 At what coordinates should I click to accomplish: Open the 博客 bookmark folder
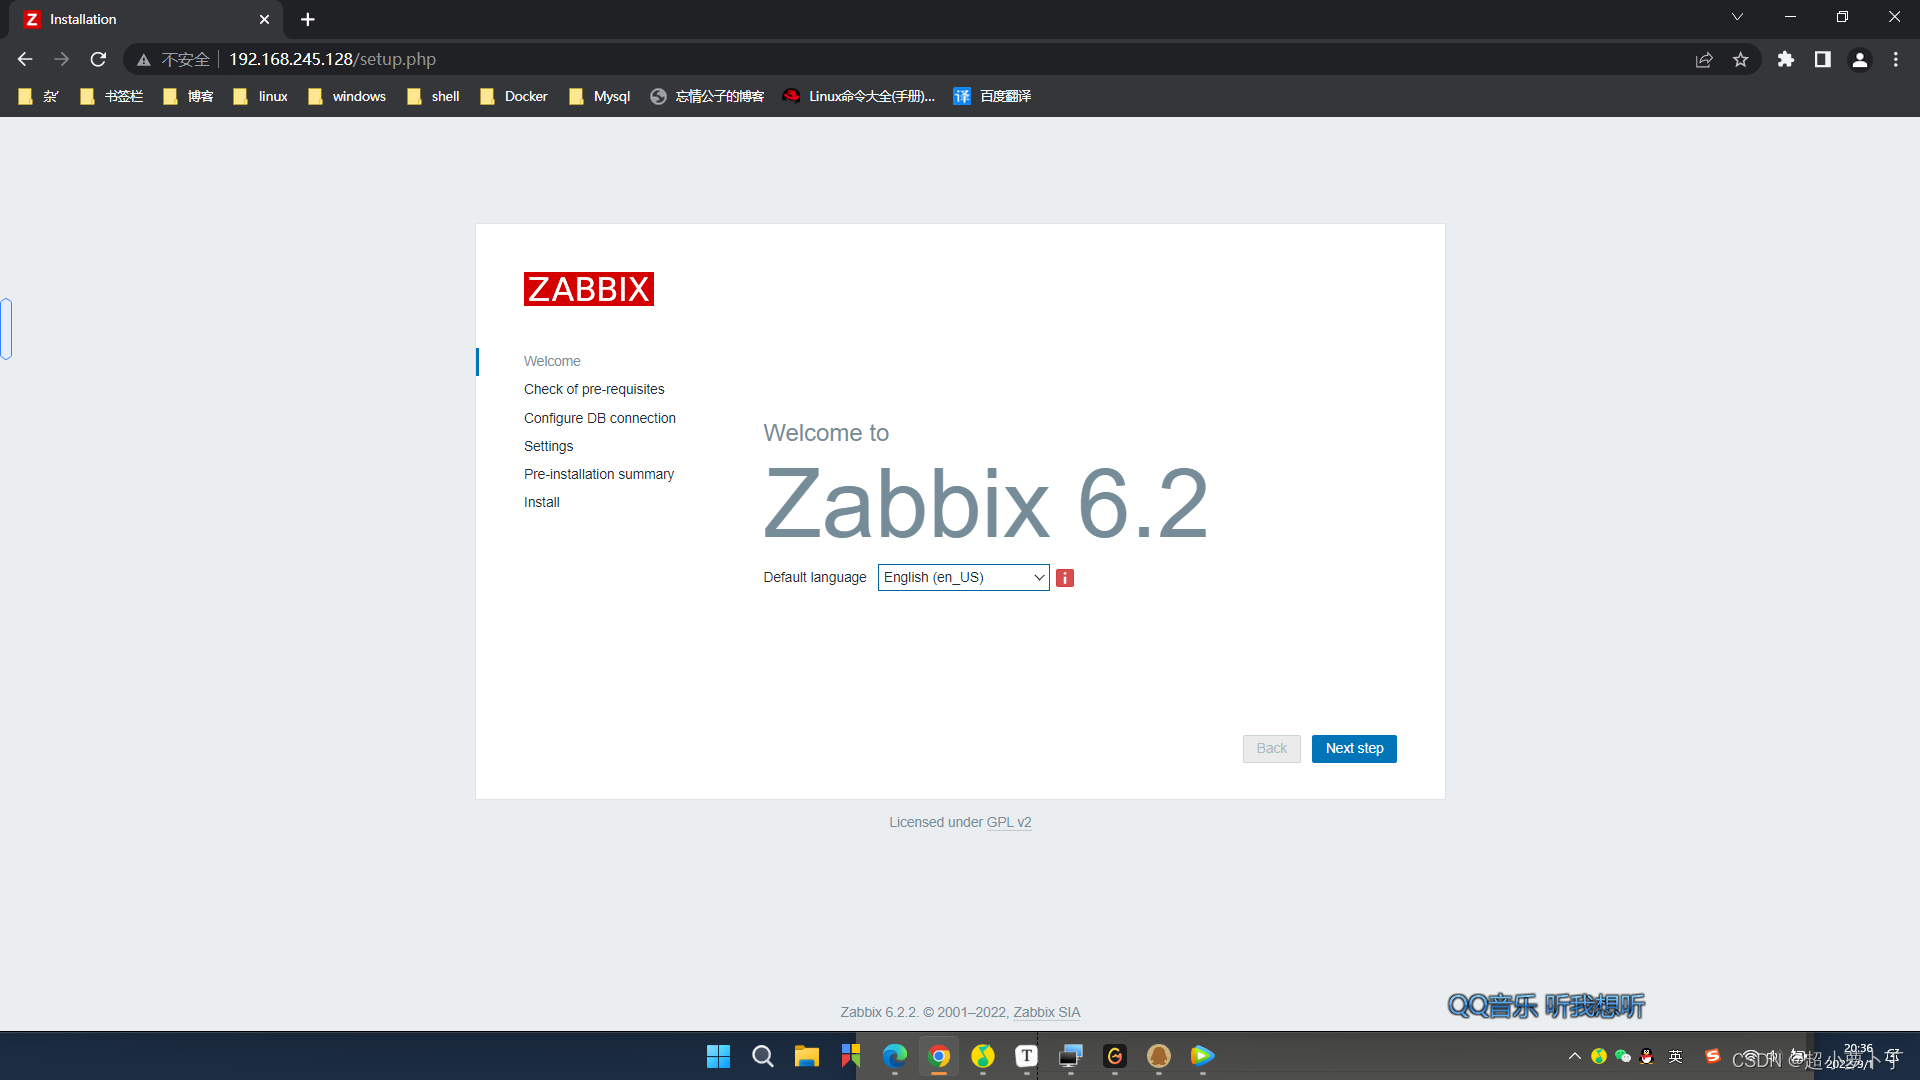click(x=188, y=96)
